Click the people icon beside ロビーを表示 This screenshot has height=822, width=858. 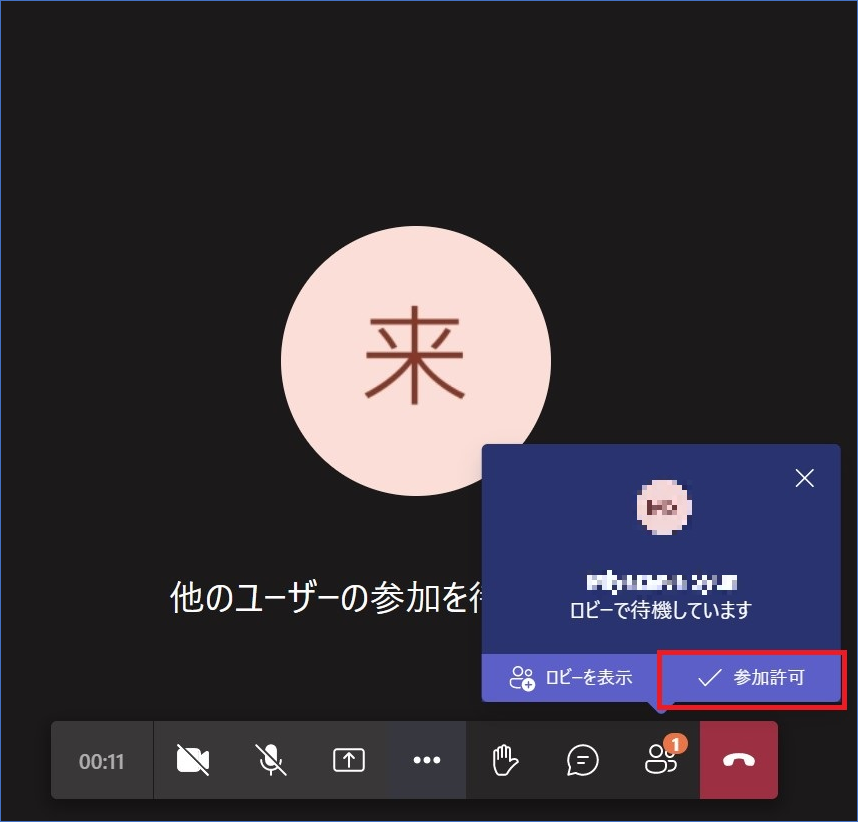pos(522,678)
